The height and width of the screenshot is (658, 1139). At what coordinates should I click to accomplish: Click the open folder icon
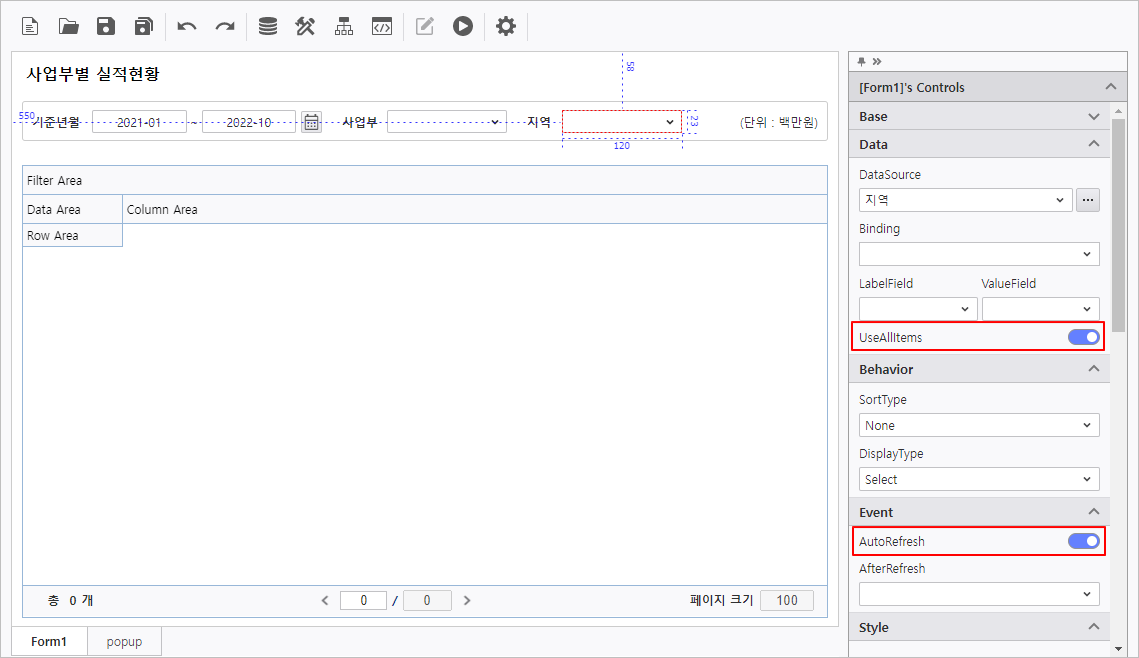tap(68, 26)
